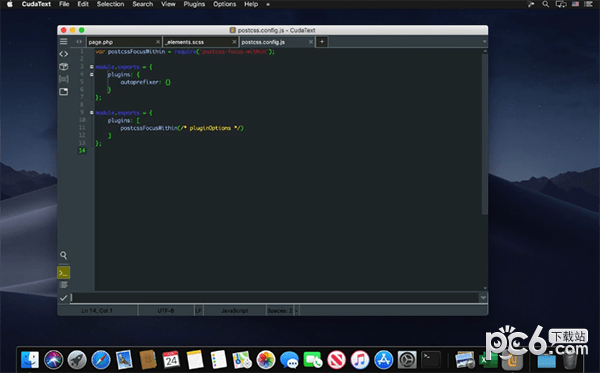600x373 pixels.
Task: Open the Output panel icon
Action: click(64, 285)
